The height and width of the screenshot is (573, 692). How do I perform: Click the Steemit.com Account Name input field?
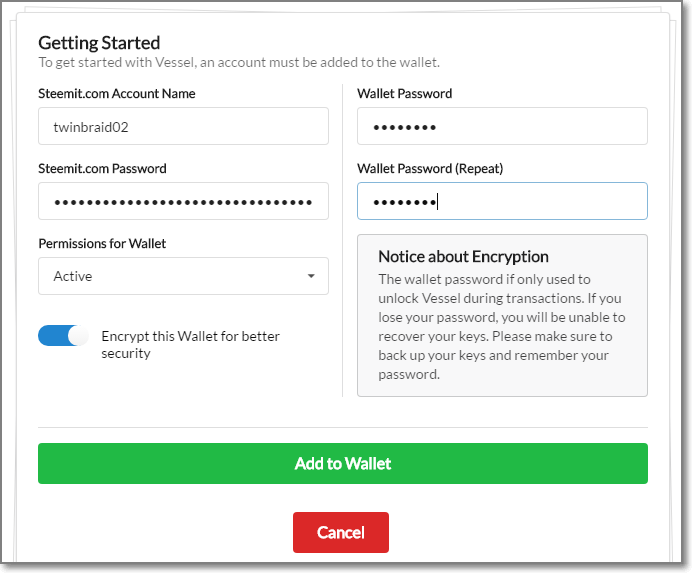point(183,126)
